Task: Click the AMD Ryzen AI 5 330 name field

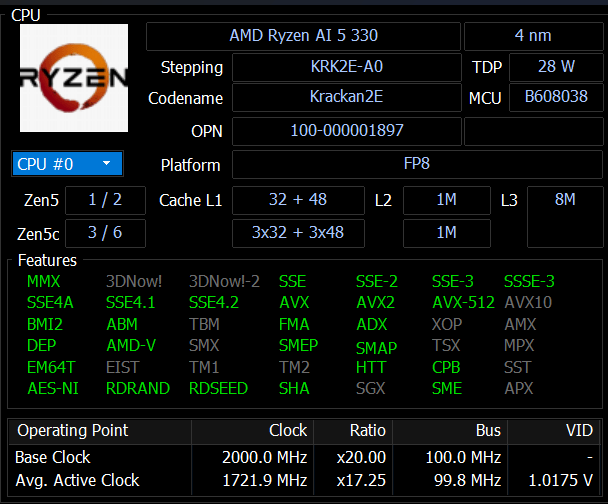Action: pyautogui.click(x=303, y=36)
